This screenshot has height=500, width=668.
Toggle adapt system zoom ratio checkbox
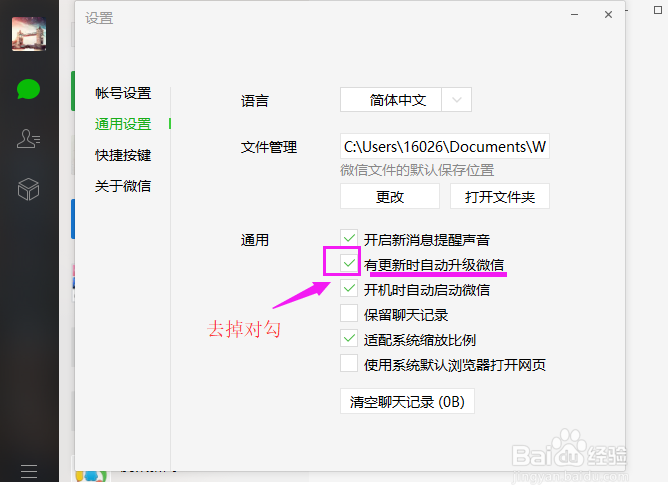pos(349,339)
